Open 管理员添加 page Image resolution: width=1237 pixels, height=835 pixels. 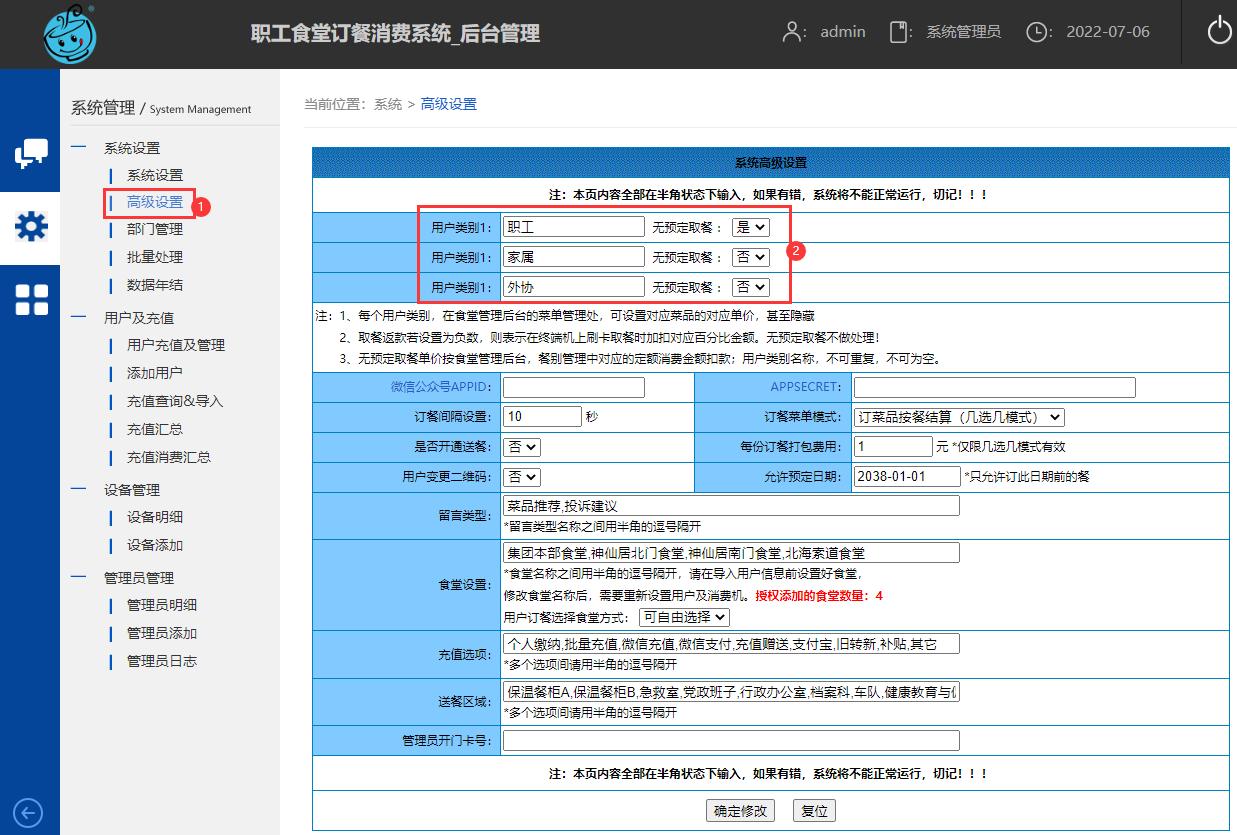point(162,633)
